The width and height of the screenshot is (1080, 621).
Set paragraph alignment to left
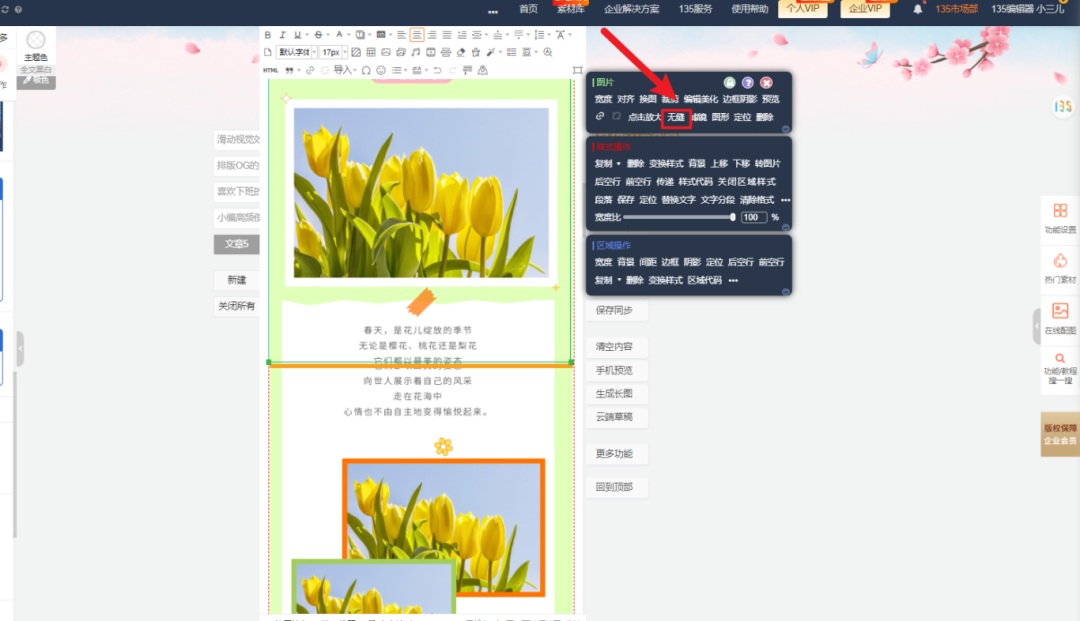pyautogui.click(x=402, y=34)
